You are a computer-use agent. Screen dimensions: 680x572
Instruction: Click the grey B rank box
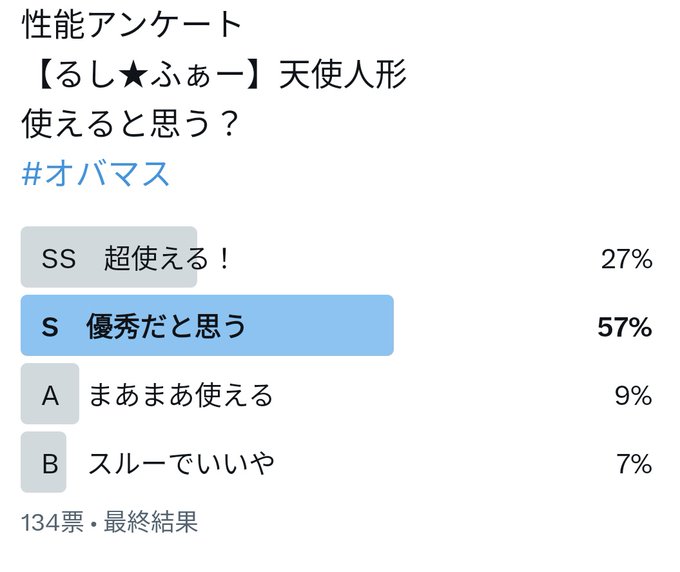coord(43,462)
